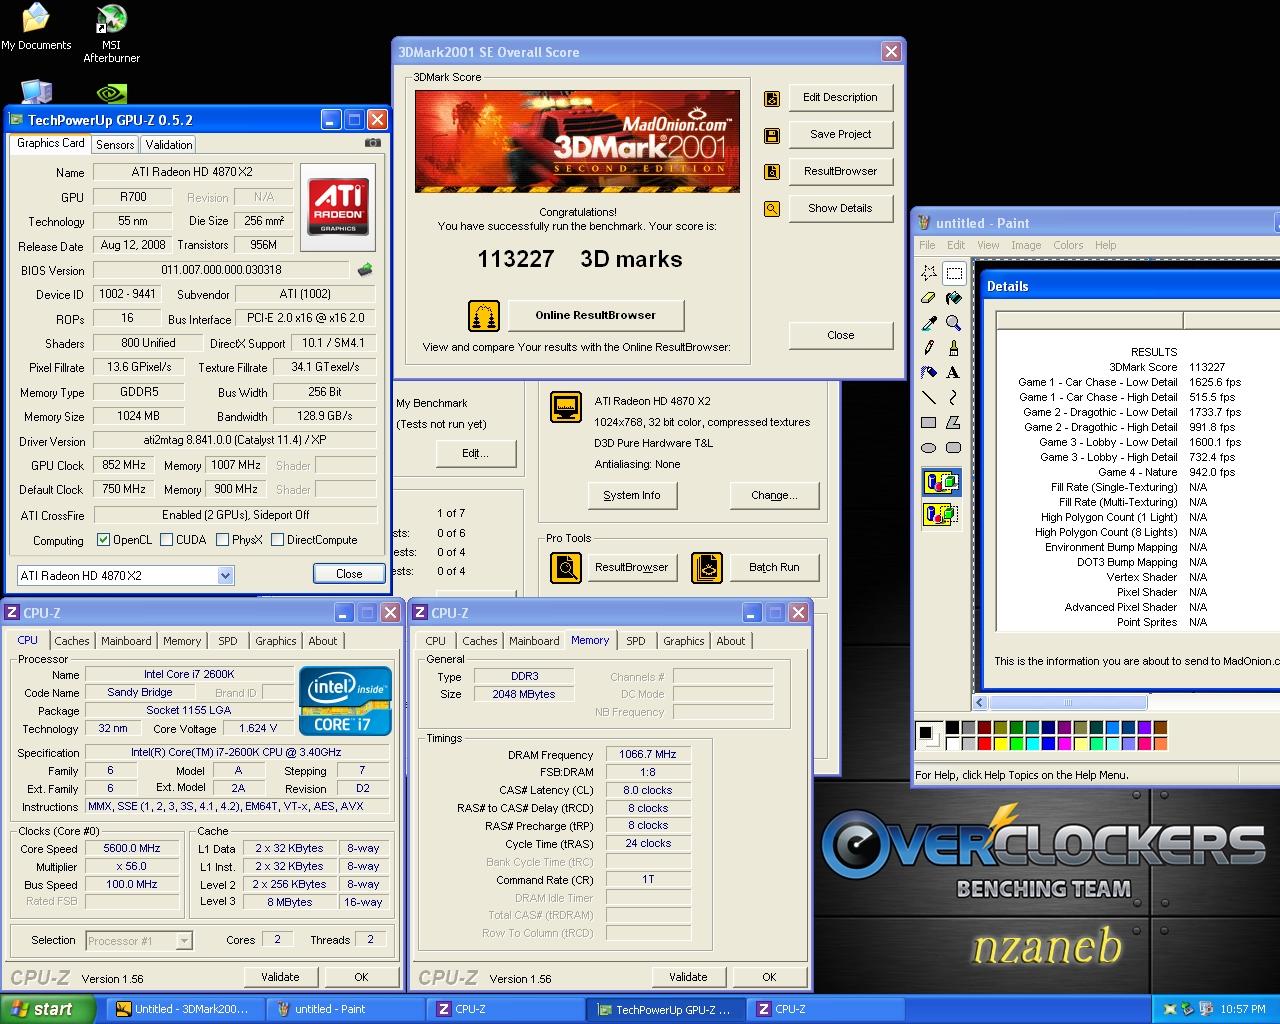Pick the Eraser tool in Paint

tap(929, 298)
